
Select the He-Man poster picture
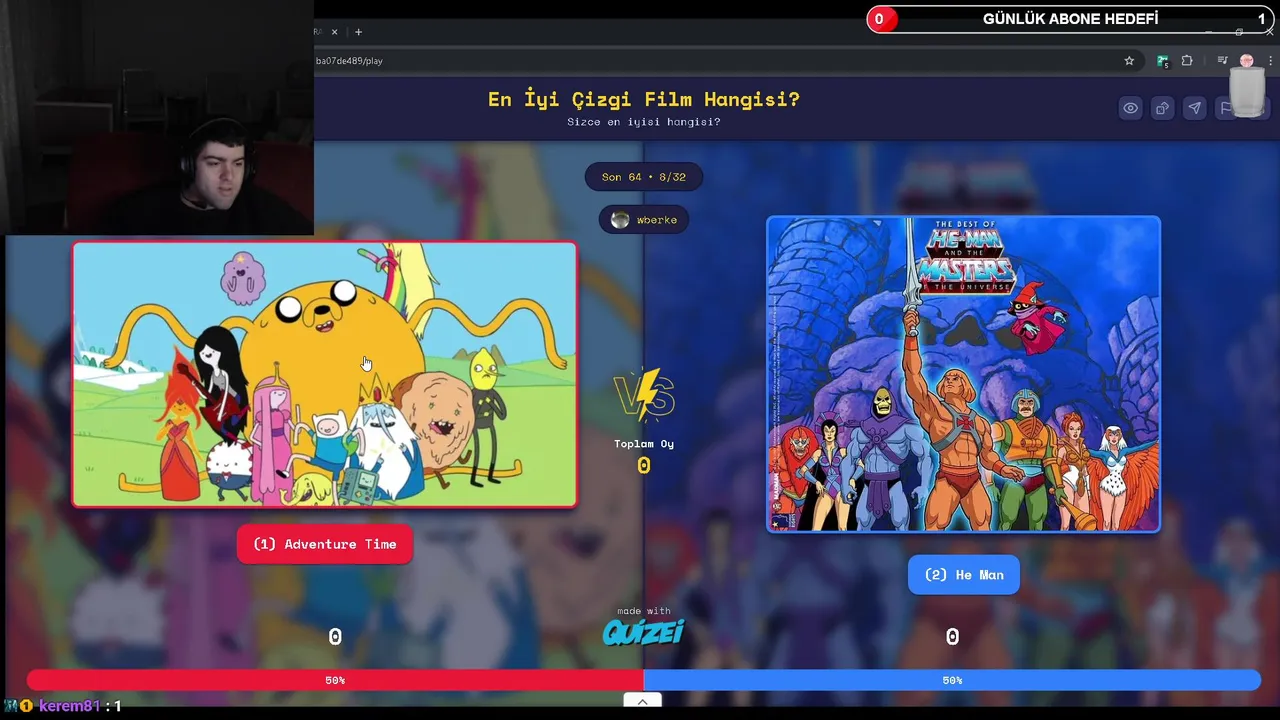pyautogui.click(x=964, y=374)
